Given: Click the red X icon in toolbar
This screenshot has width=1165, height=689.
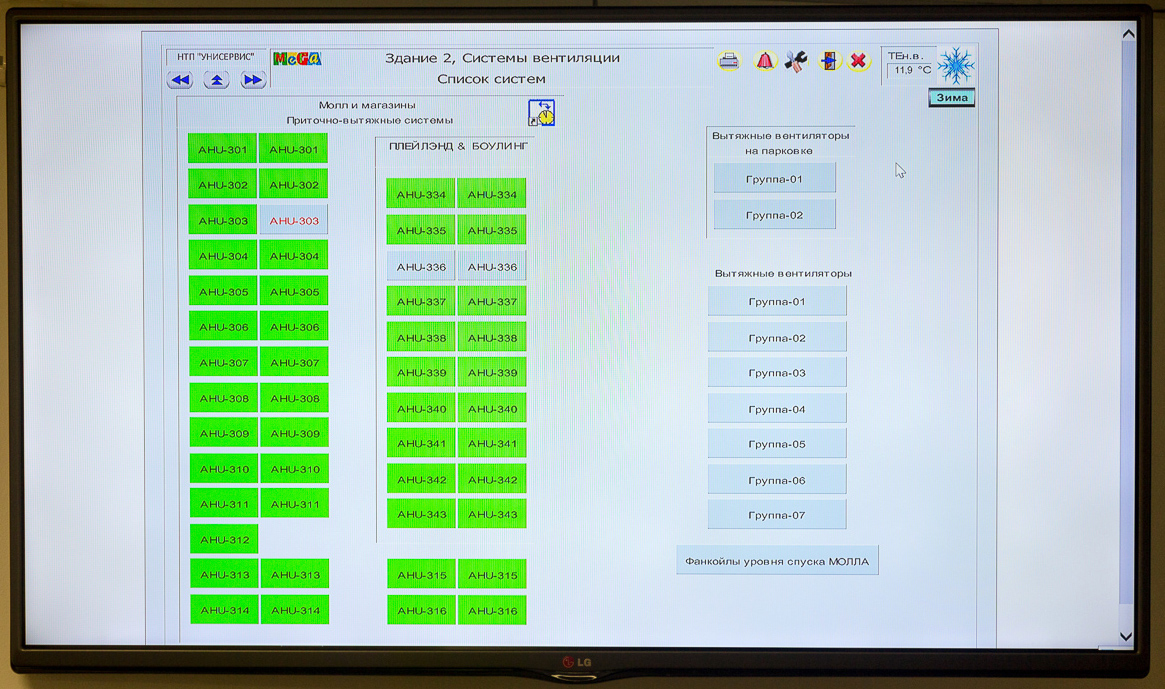Looking at the screenshot, I should pyautogui.click(x=858, y=61).
